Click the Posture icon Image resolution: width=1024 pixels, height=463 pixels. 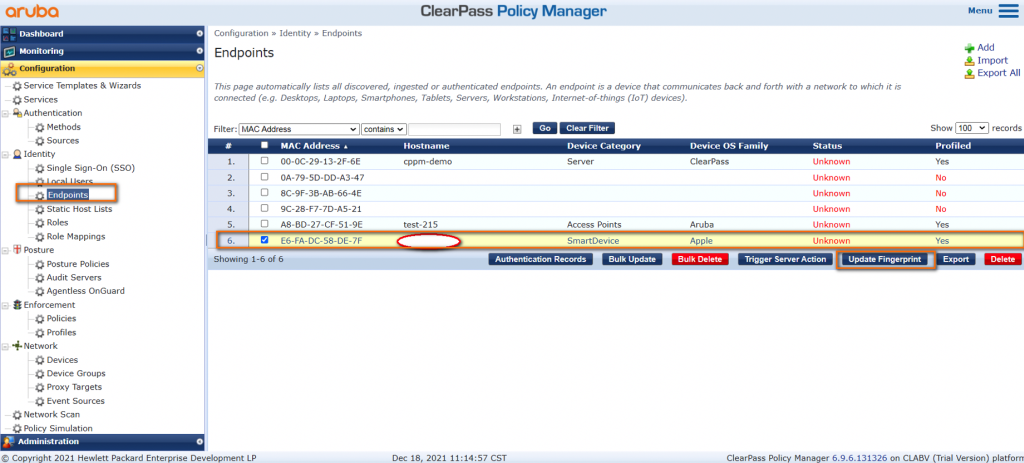click(18, 250)
